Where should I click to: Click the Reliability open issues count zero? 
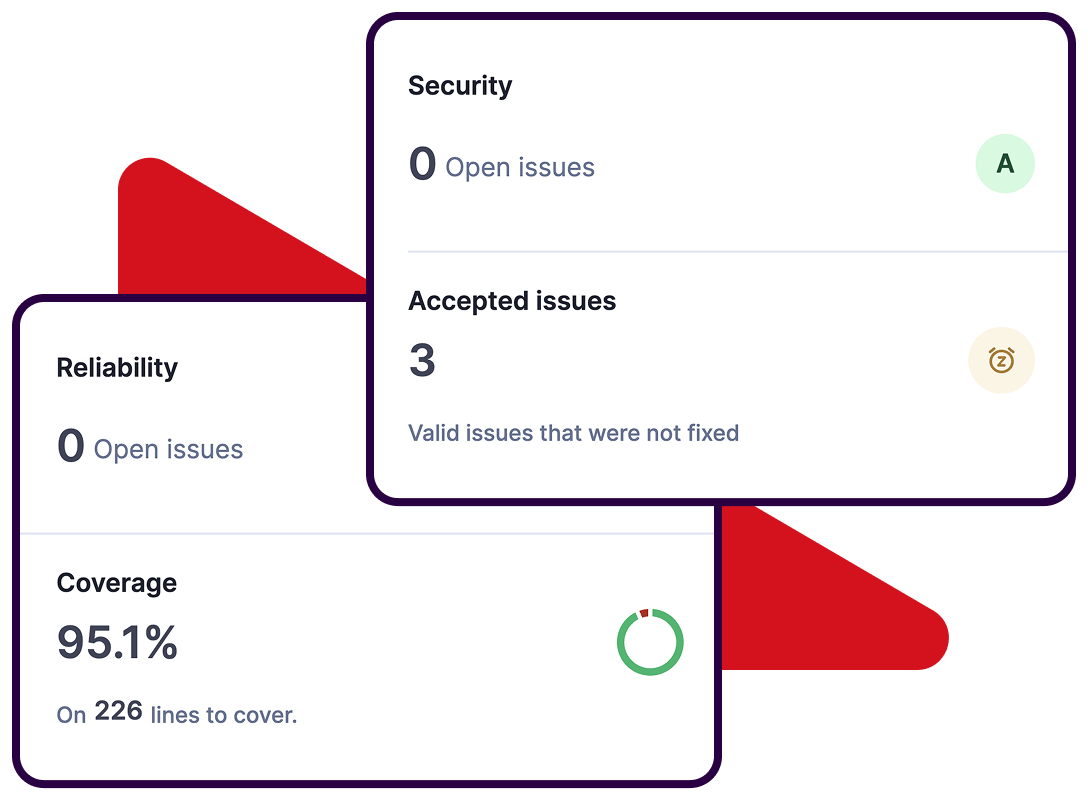click(70, 446)
